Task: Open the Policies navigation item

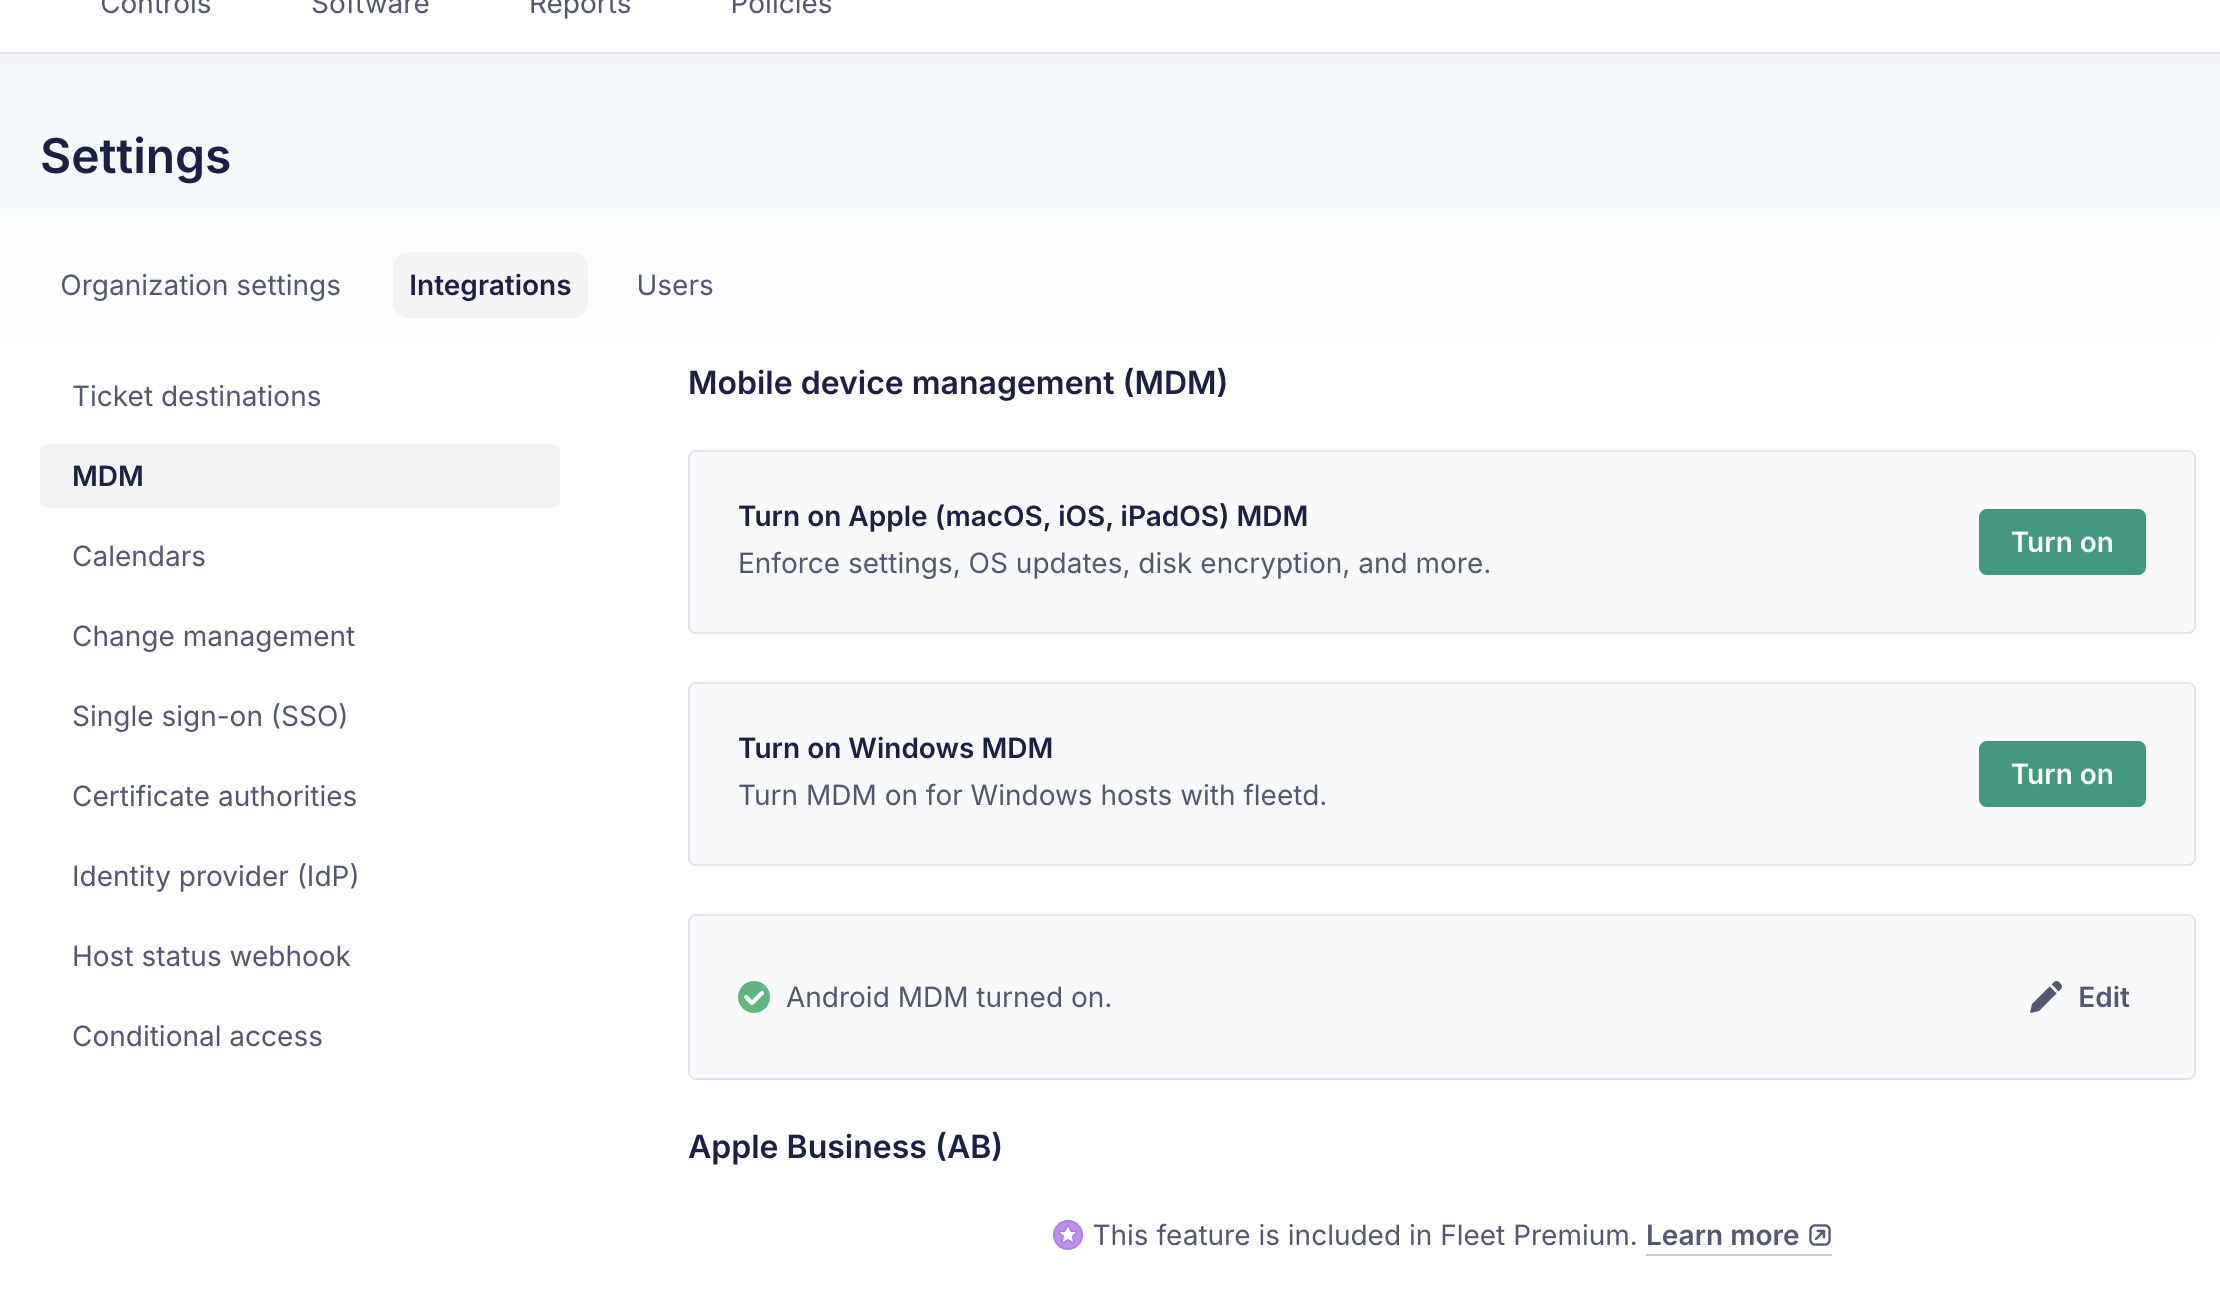Action: (781, 8)
